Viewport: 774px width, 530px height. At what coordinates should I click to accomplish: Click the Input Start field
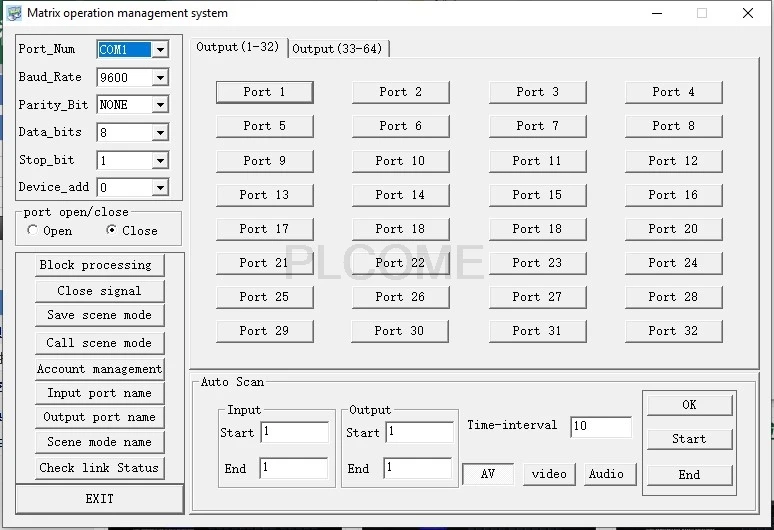coord(295,432)
